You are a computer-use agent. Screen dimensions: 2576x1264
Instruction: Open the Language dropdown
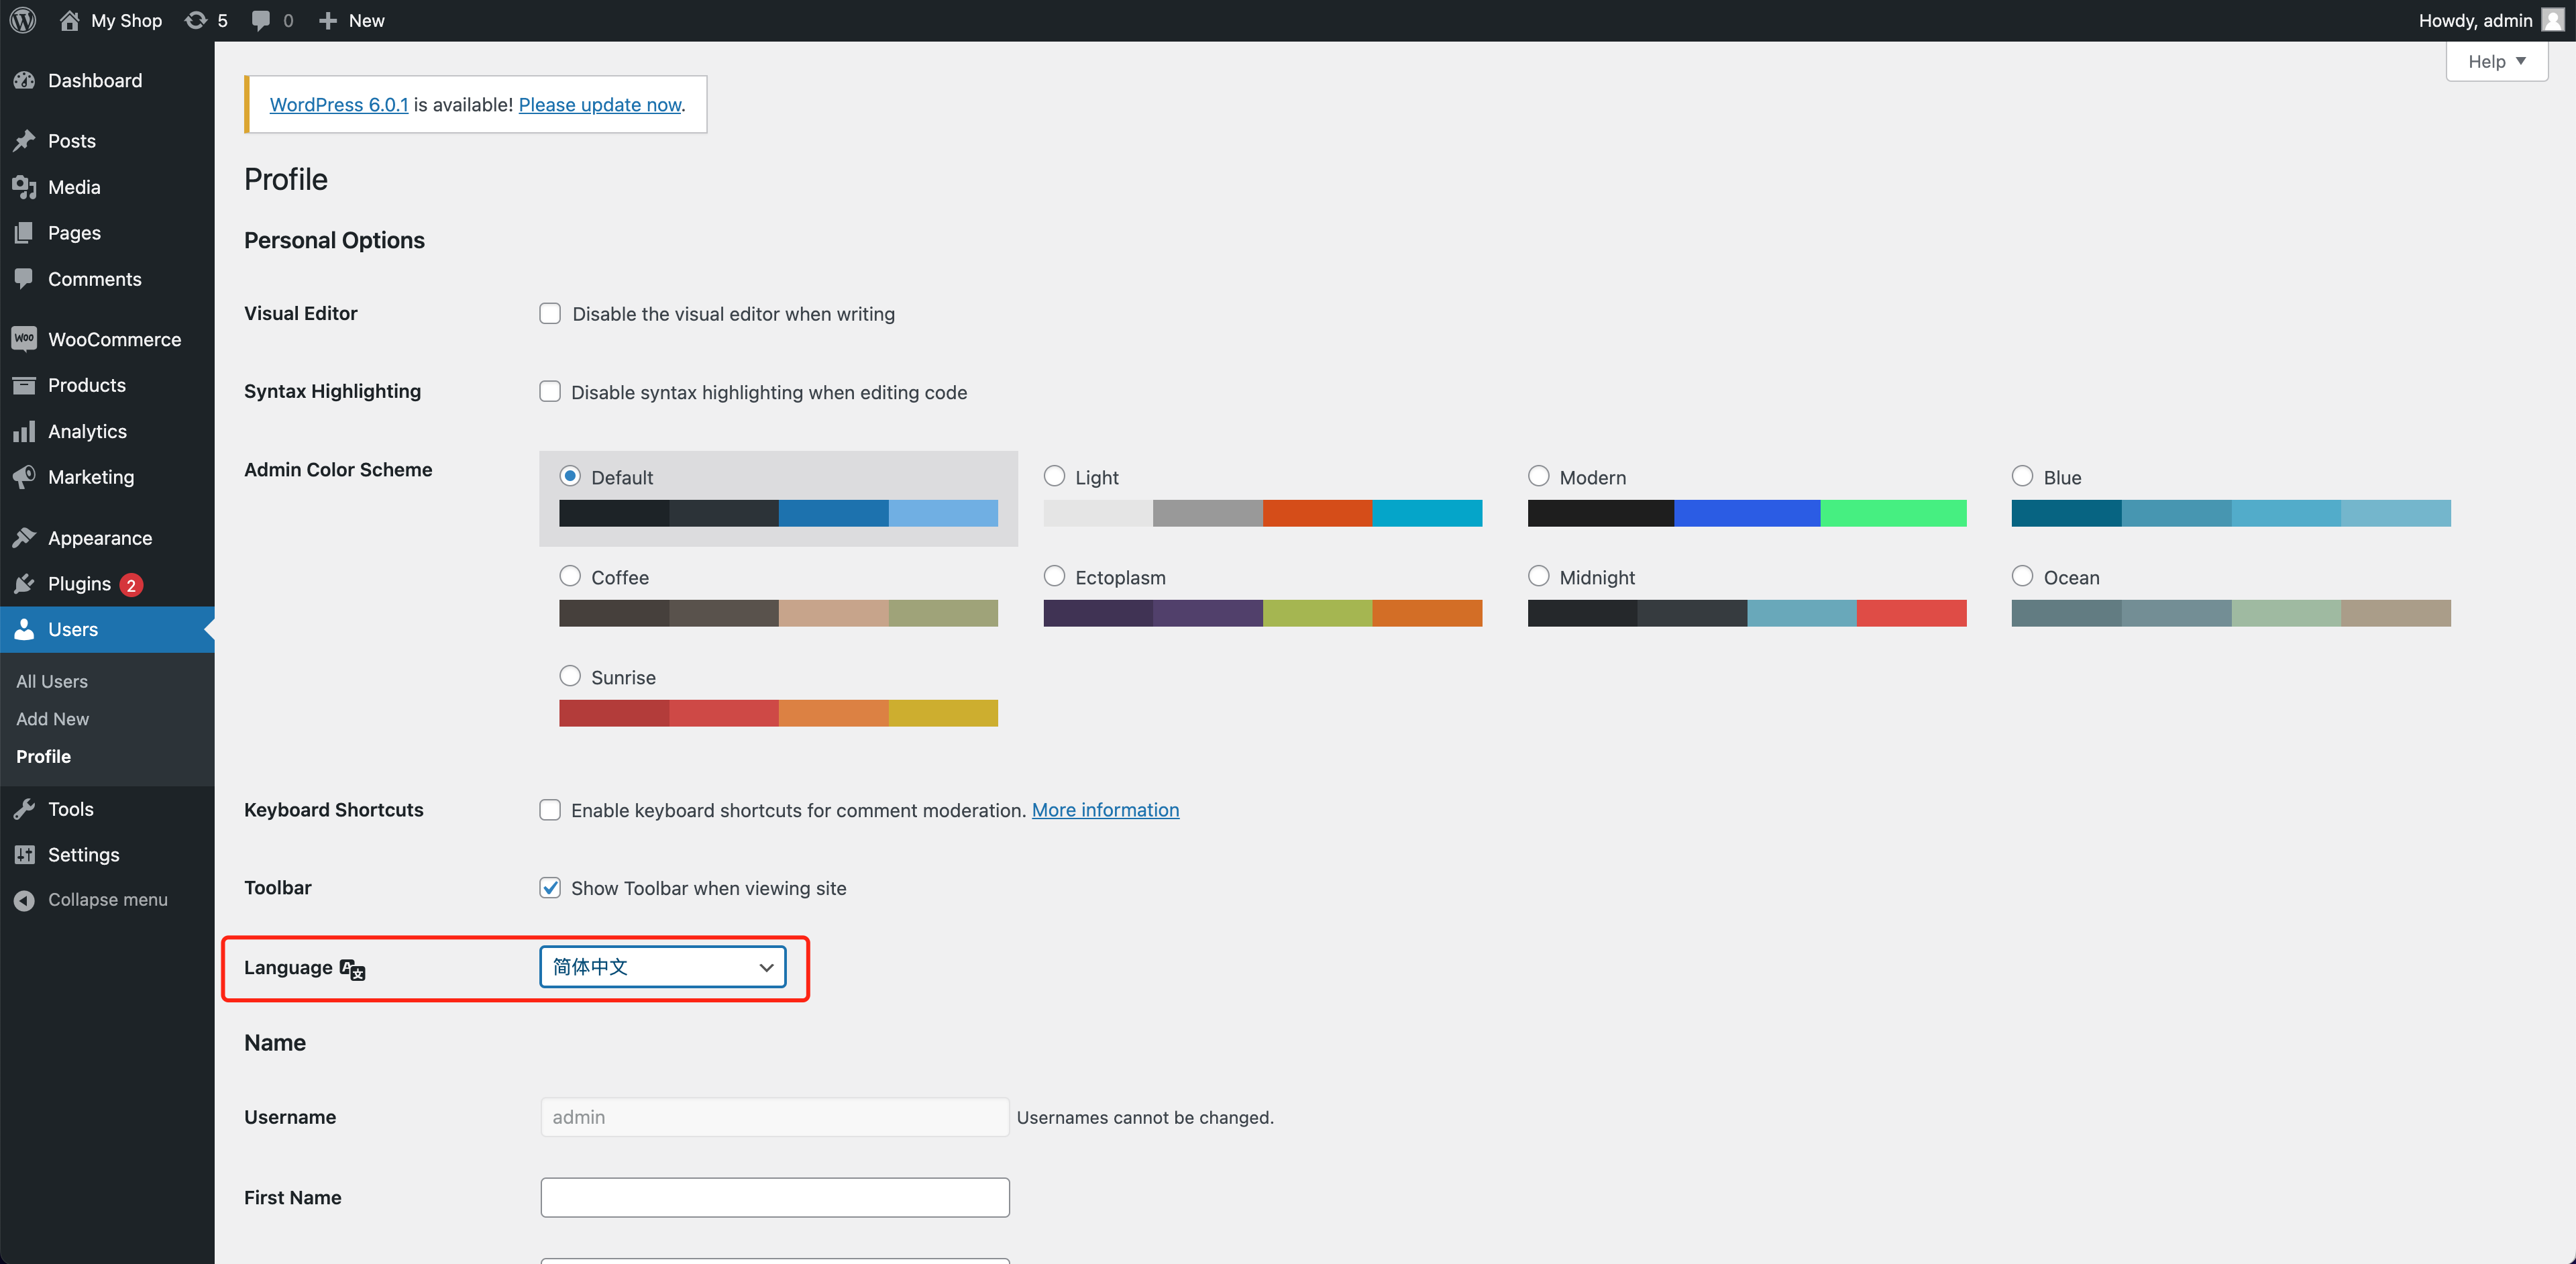[662, 967]
